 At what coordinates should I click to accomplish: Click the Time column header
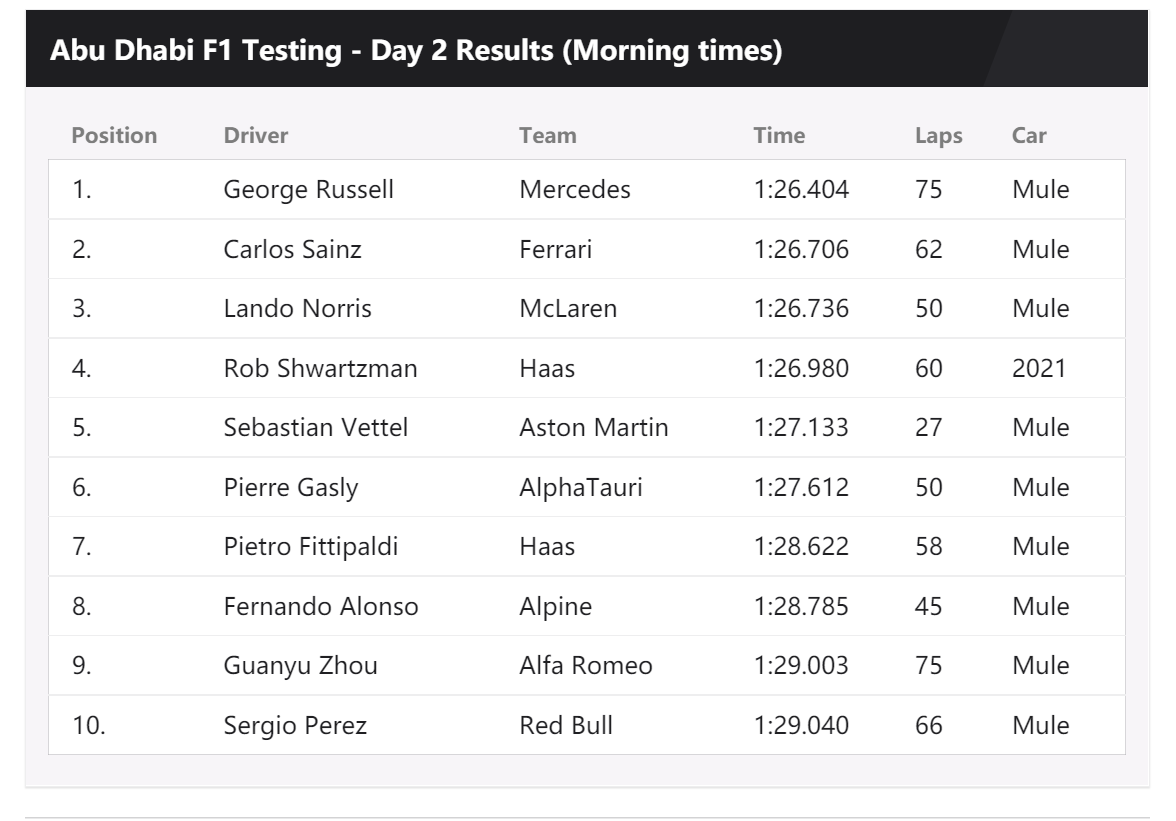[779, 135]
